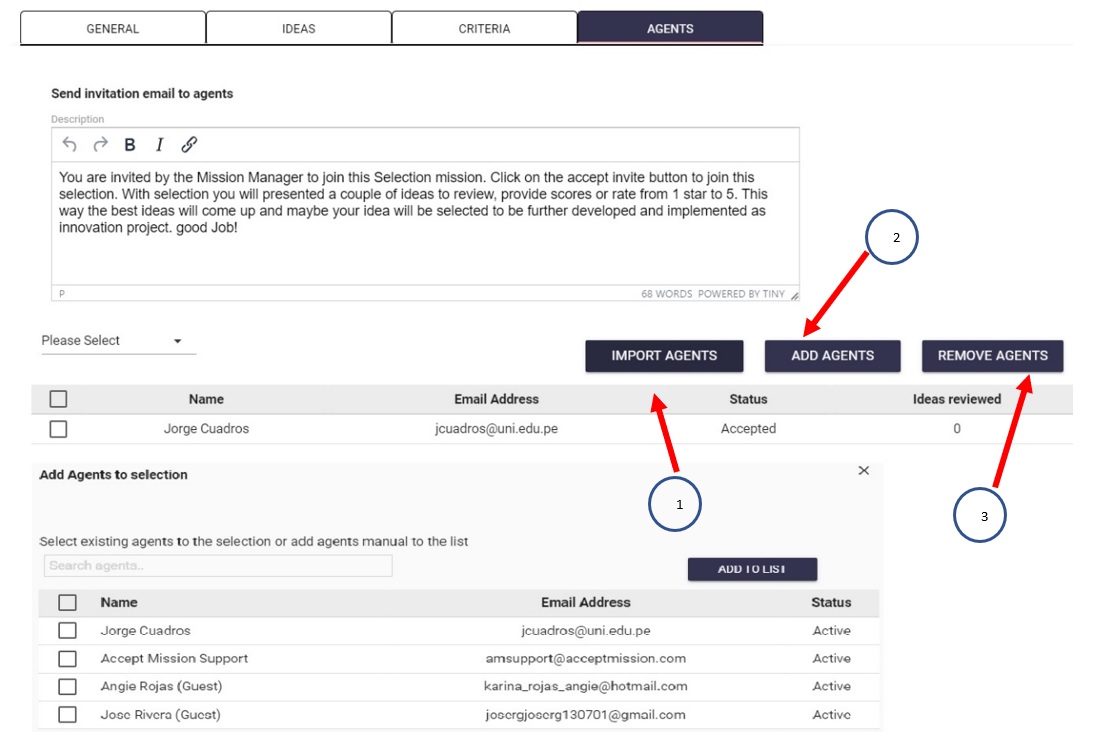Click the Redo icon in editor toolbar
This screenshot has height=732, width=1098.
click(x=100, y=145)
